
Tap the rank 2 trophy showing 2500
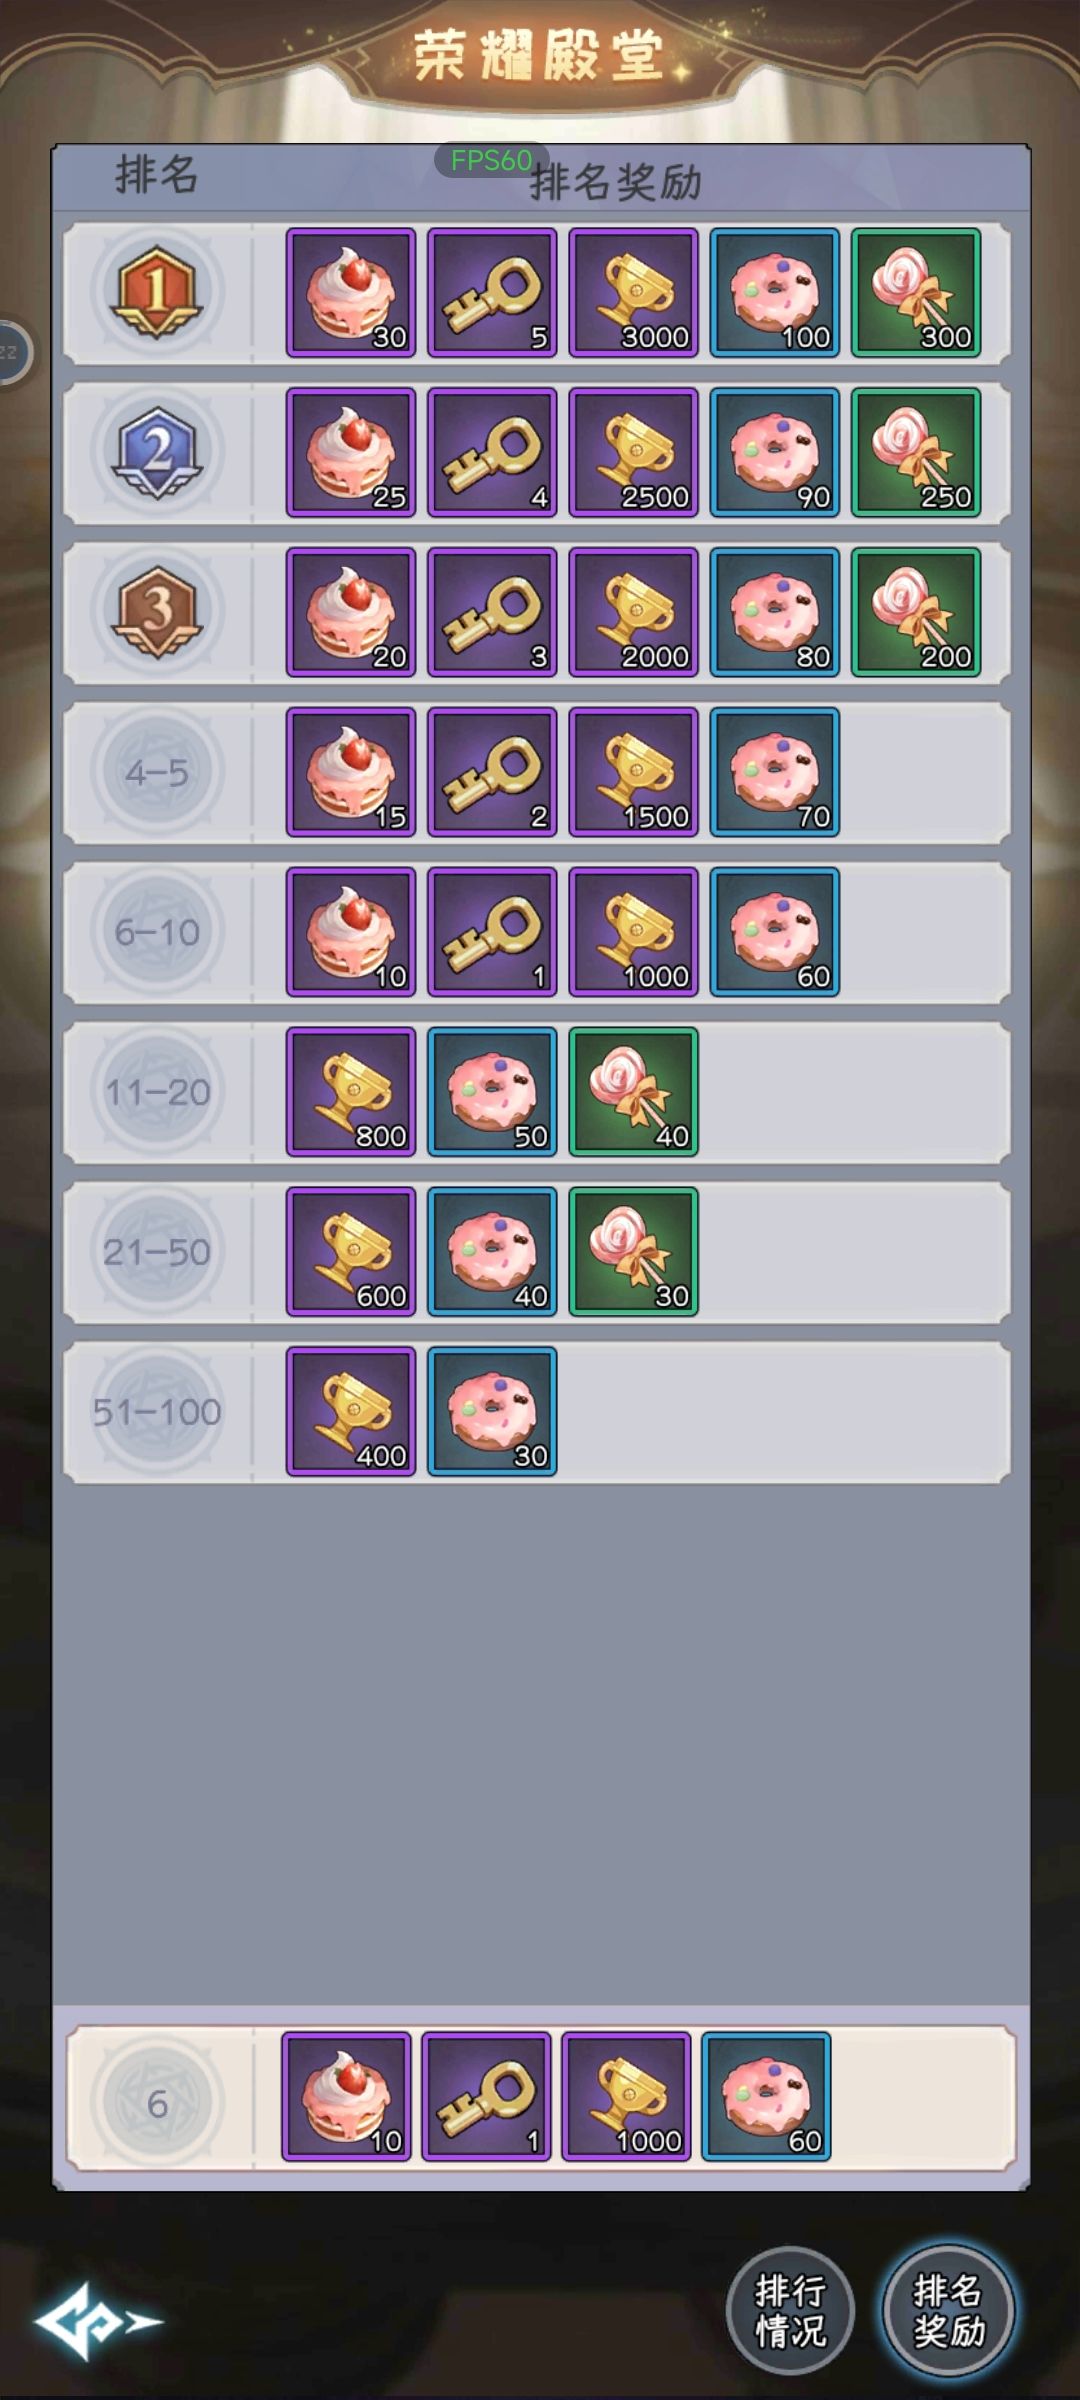[x=633, y=453]
